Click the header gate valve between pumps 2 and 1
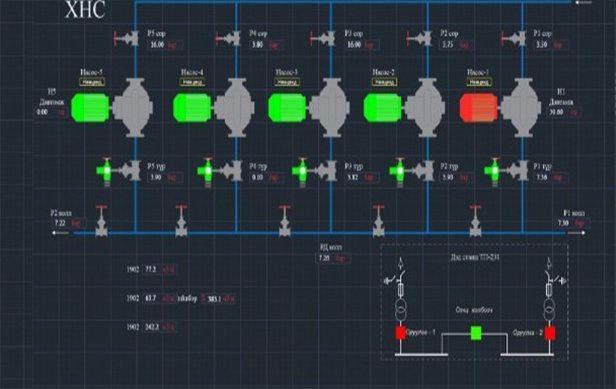This screenshot has width=616, height=389. (475, 221)
